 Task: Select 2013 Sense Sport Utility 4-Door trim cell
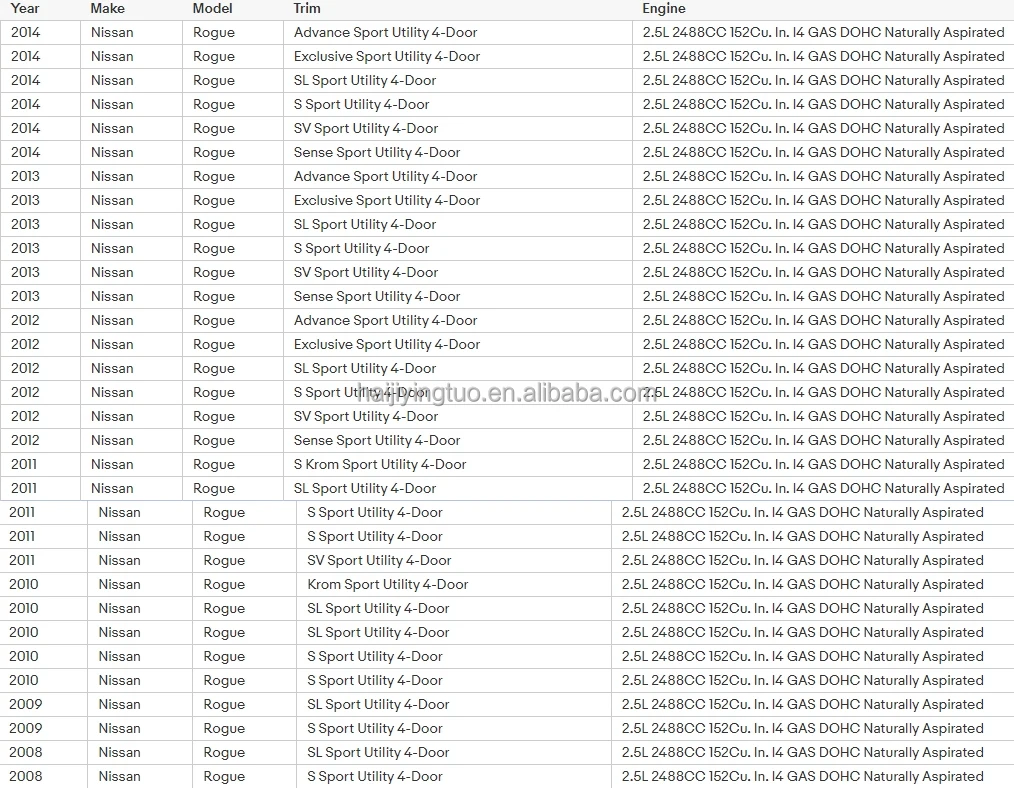458,295
